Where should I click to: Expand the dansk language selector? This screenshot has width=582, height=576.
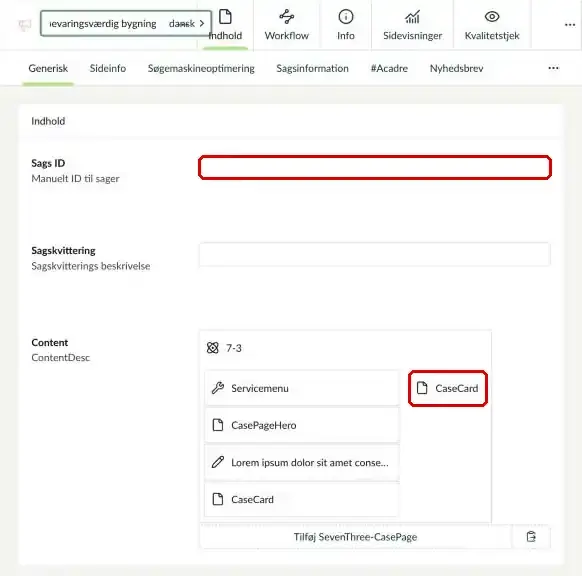tap(186, 24)
